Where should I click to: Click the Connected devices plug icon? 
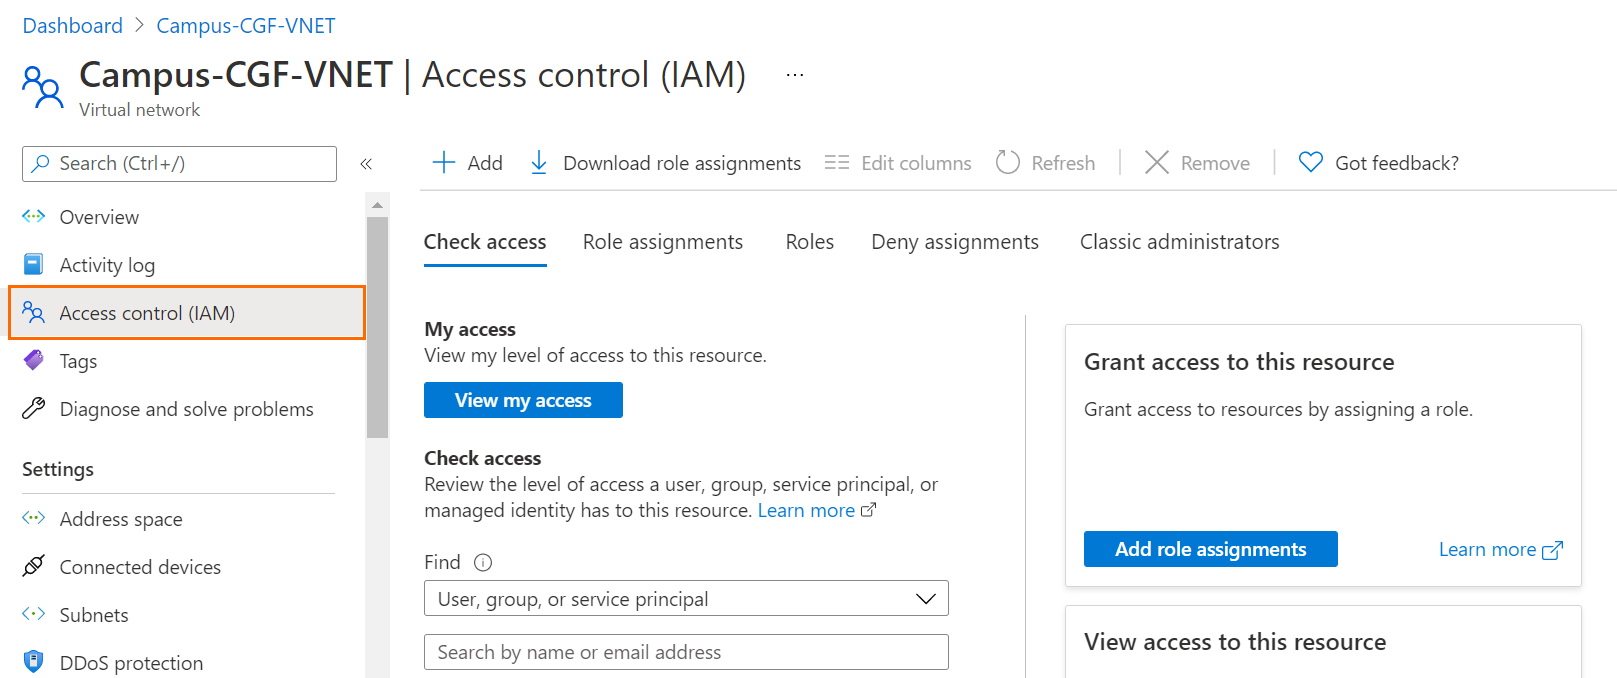pyautogui.click(x=34, y=566)
